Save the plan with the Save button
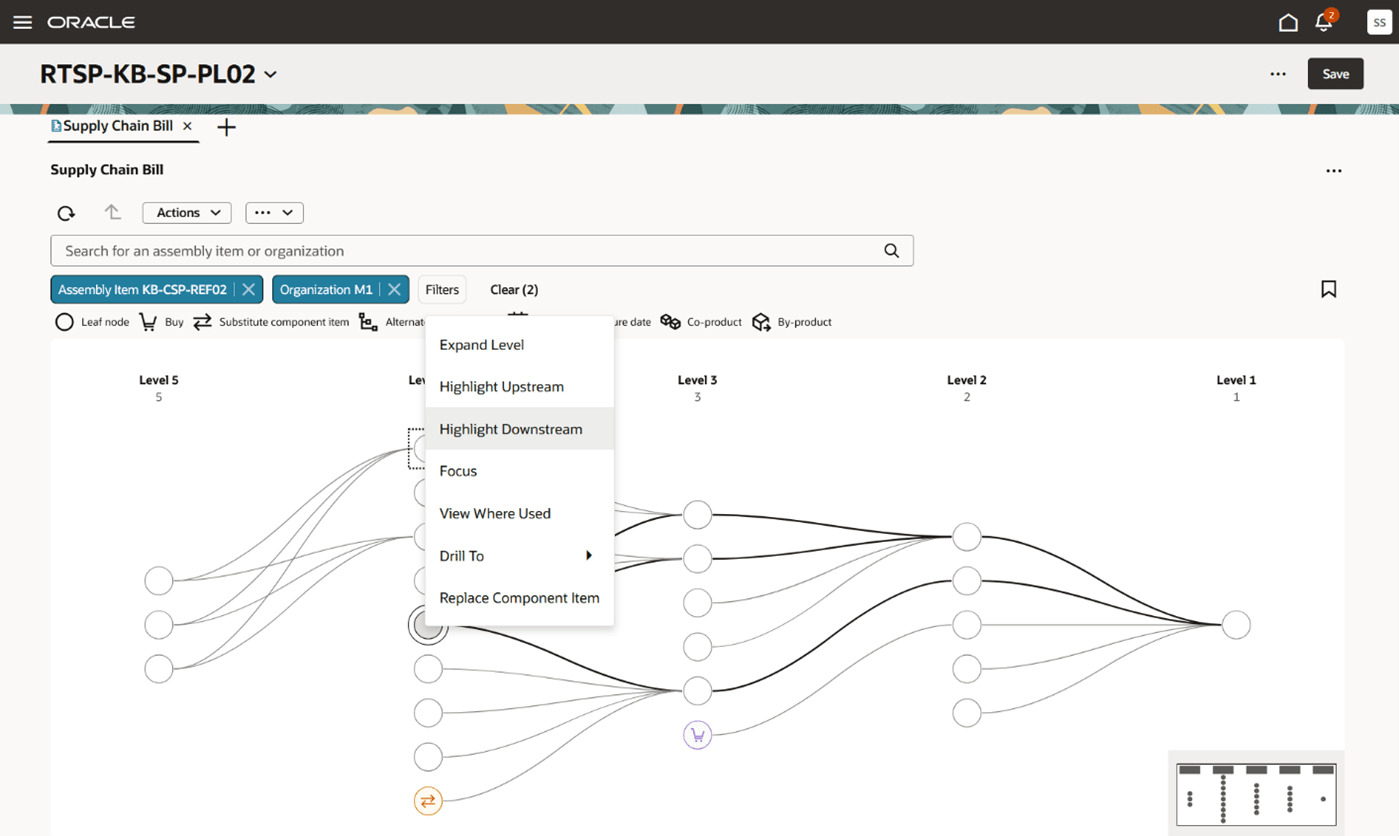1399x836 pixels. [x=1336, y=74]
